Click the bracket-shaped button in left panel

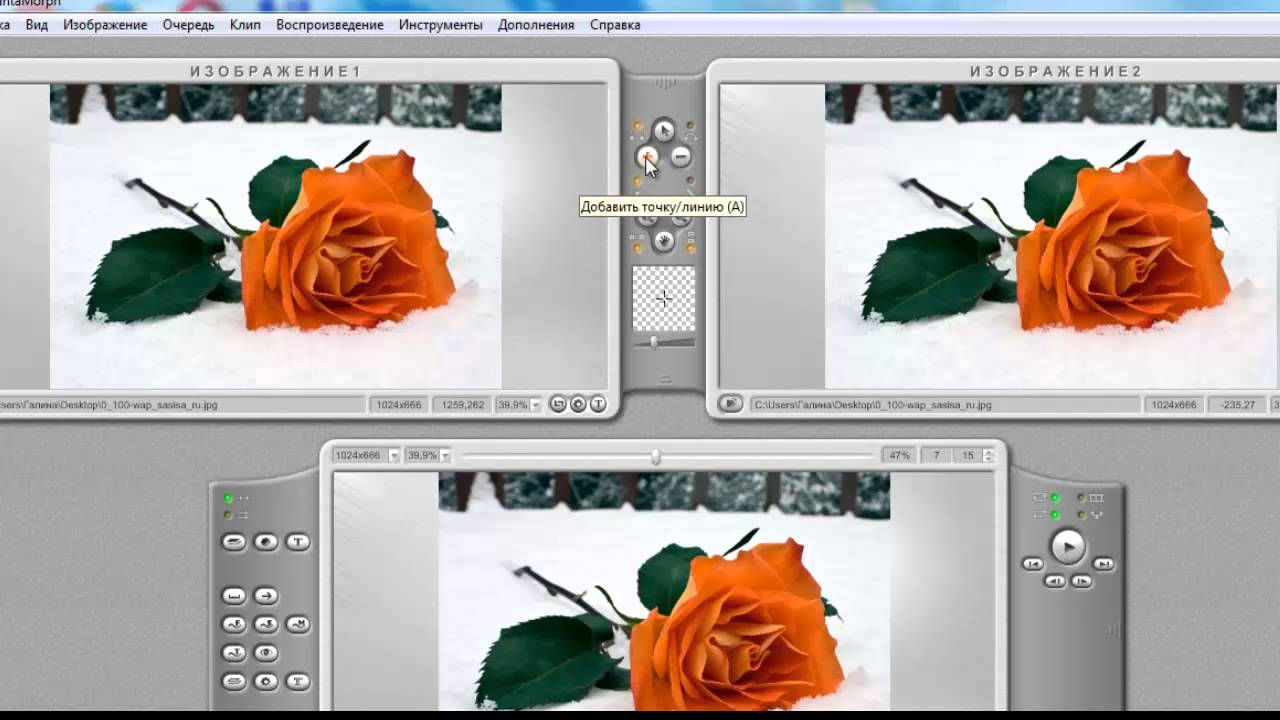[234, 595]
